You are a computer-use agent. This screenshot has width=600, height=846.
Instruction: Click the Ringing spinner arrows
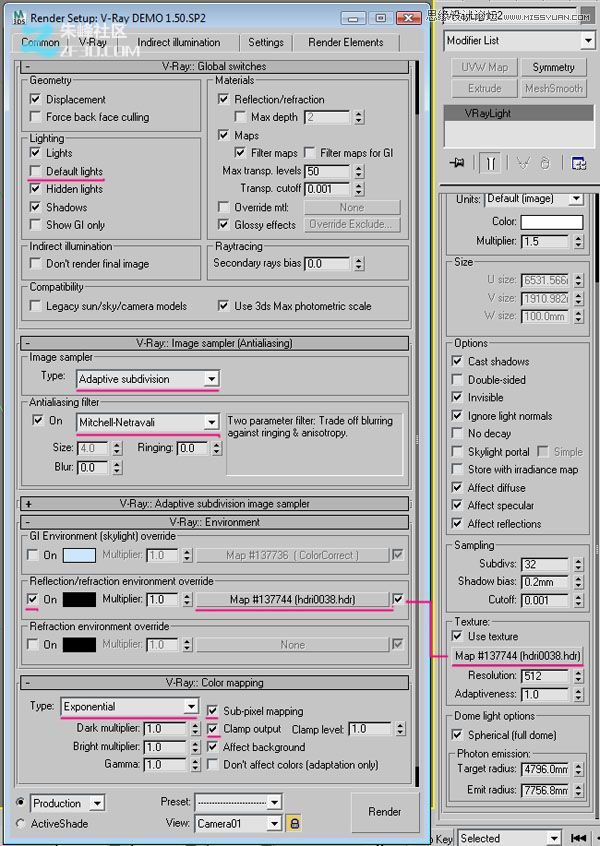click(216, 448)
